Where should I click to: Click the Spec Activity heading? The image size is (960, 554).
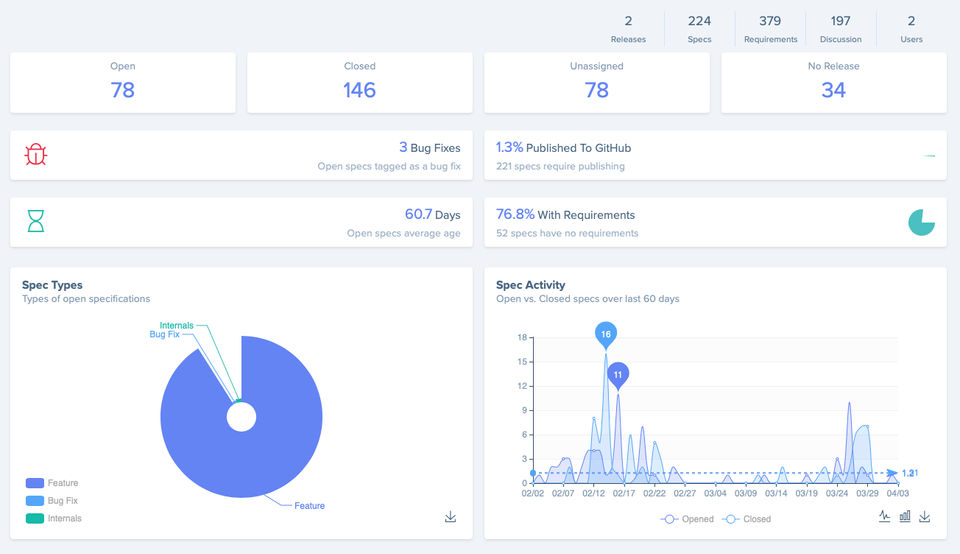[530, 285]
